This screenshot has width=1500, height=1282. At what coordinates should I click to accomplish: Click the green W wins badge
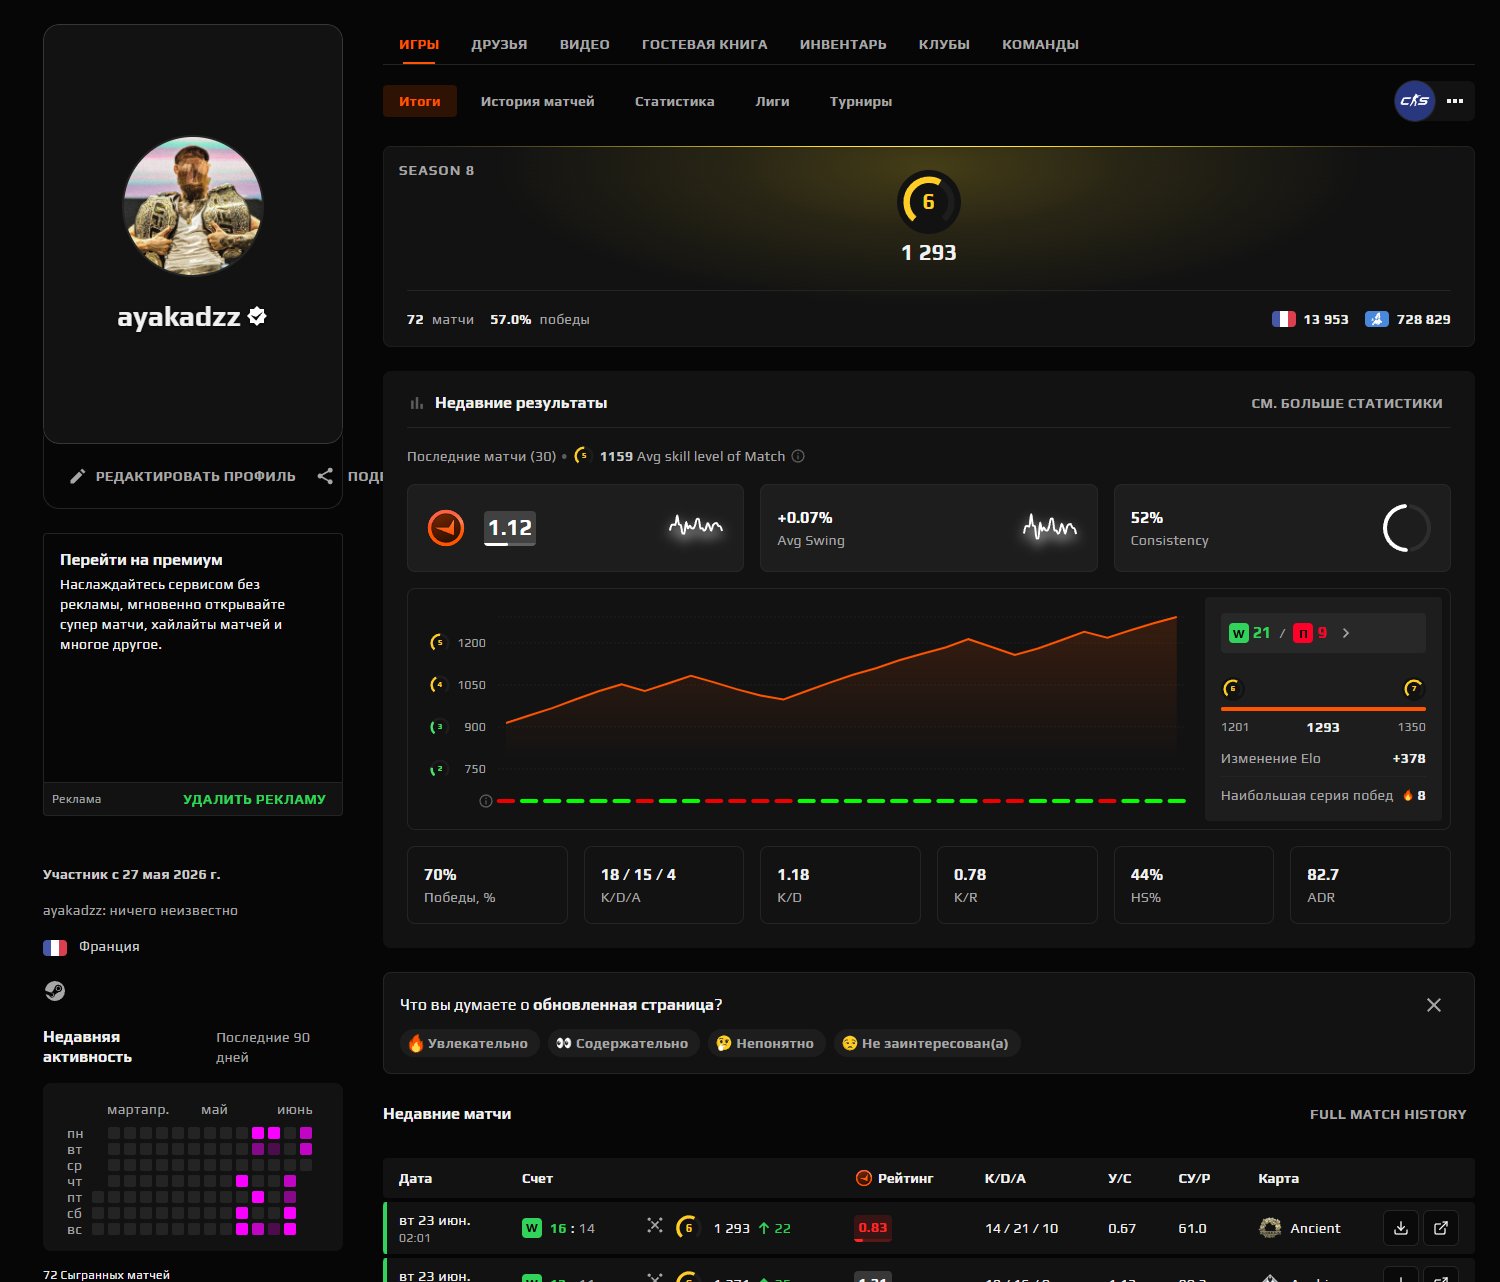1238,633
